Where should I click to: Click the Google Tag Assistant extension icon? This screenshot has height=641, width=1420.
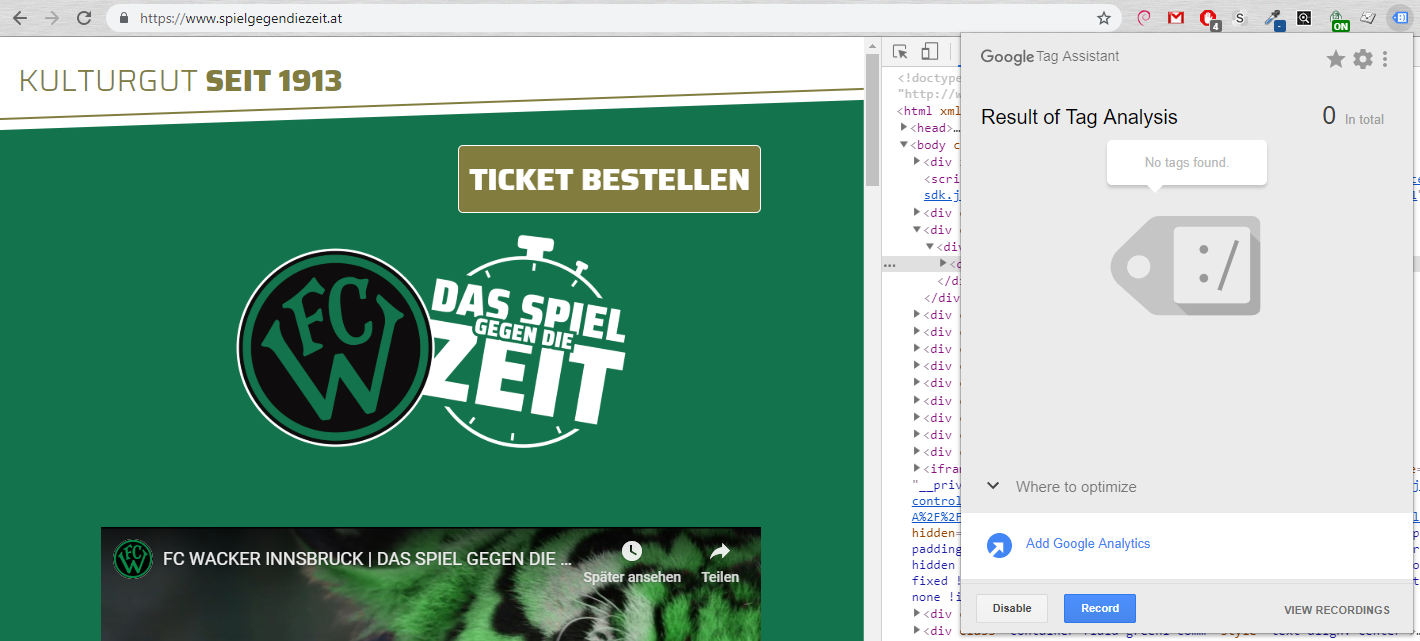coord(1399,18)
